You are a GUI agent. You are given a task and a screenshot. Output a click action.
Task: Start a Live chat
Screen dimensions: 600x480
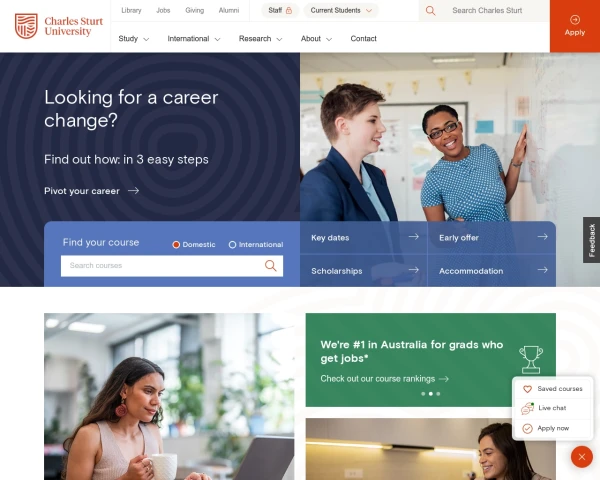pos(552,408)
